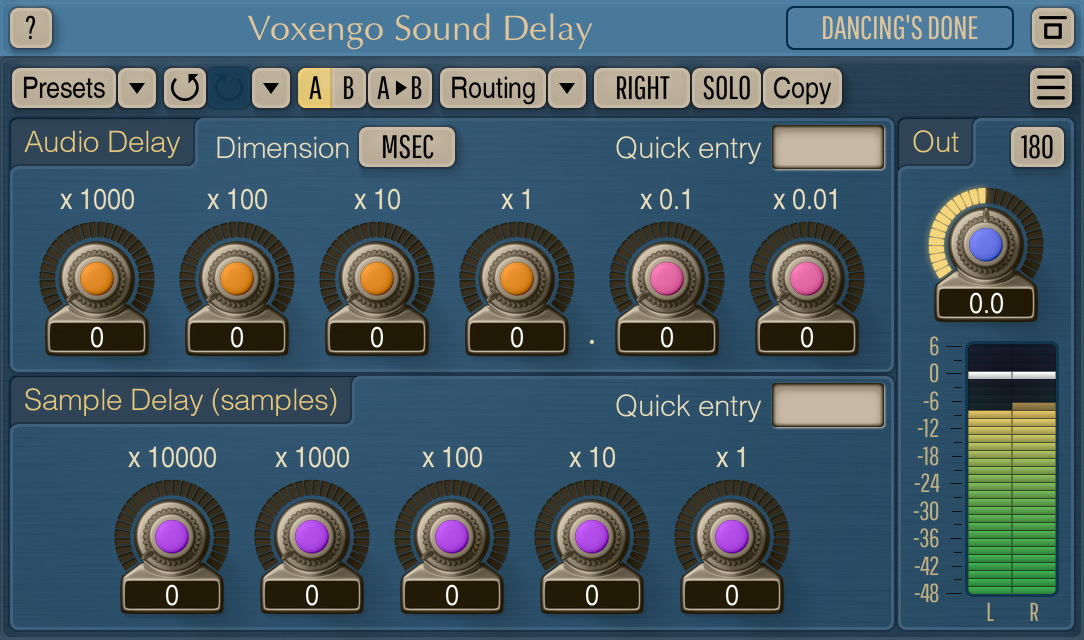Viewport: 1084px width, 640px height.
Task: Click the blue Out gain knob
Action: pos(986,243)
